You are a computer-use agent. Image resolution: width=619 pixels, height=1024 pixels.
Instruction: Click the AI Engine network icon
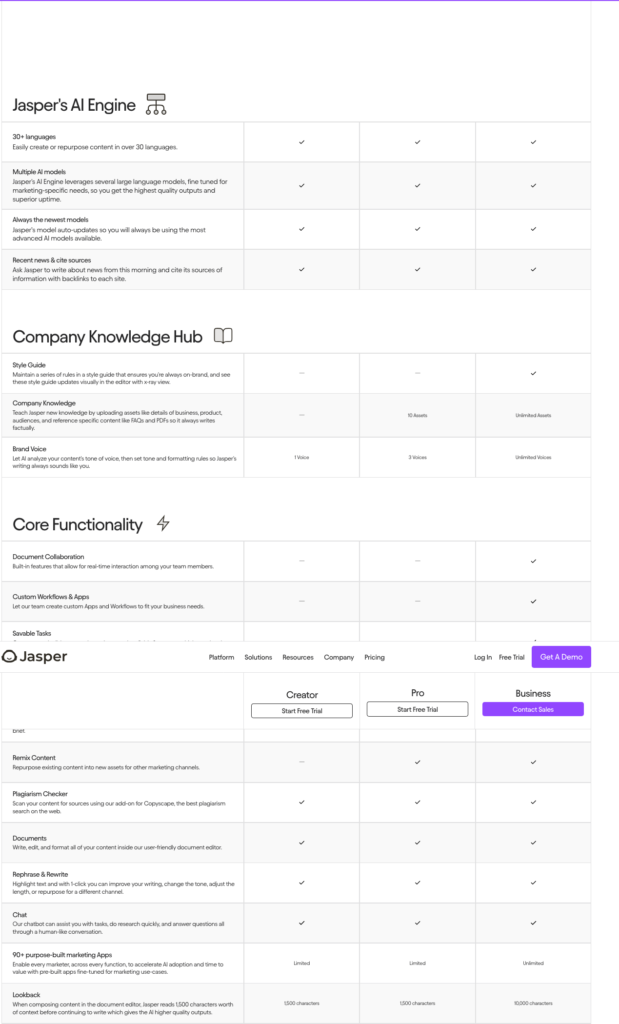pyautogui.click(x=156, y=104)
